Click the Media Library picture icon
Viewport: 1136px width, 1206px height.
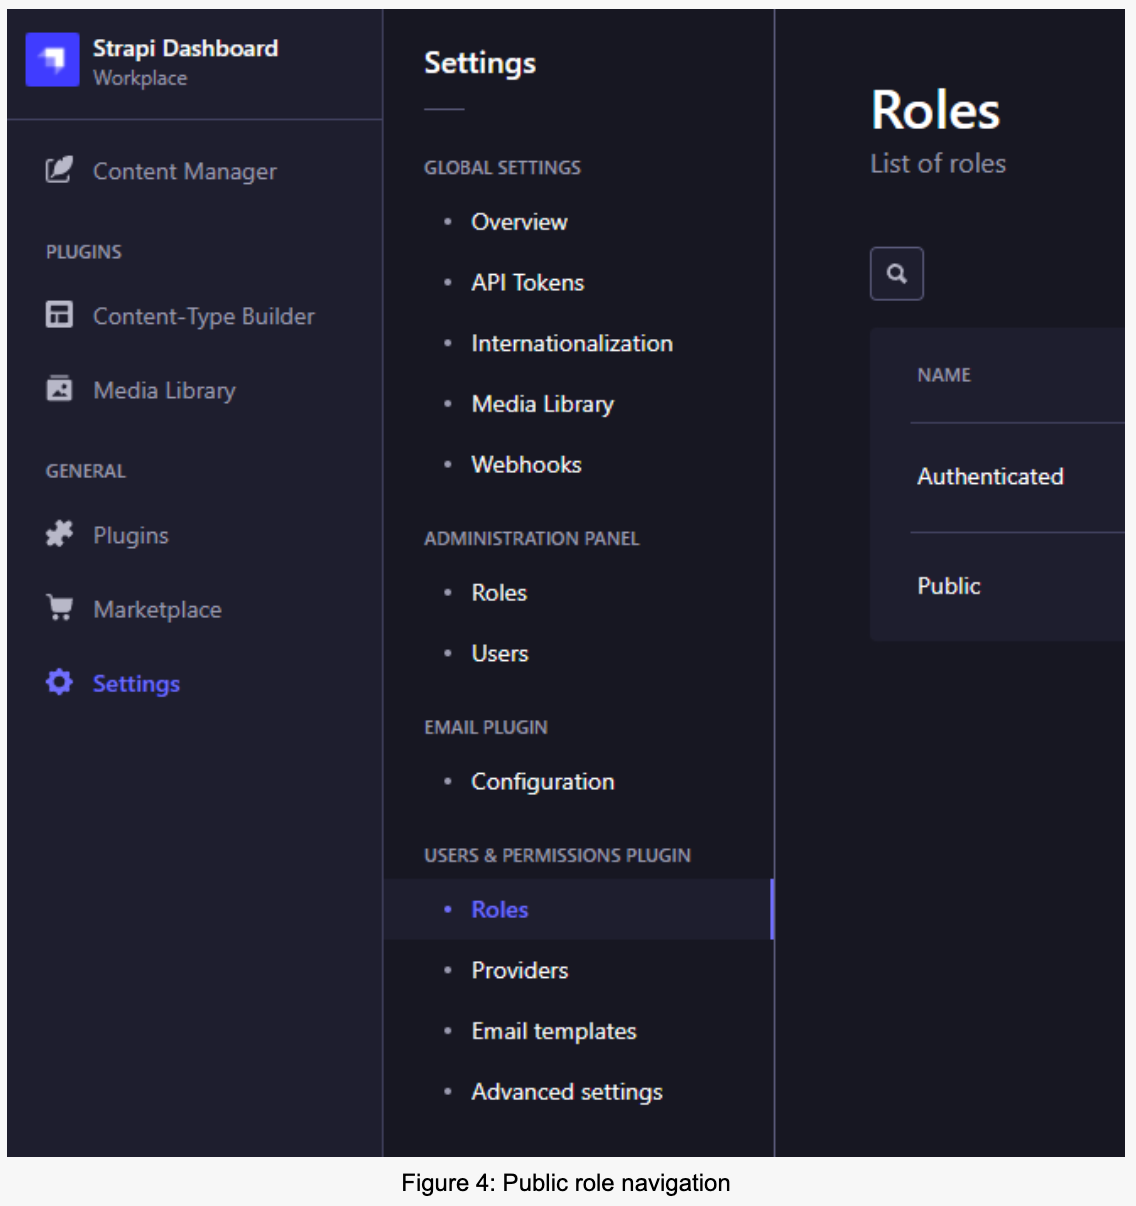point(59,389)
